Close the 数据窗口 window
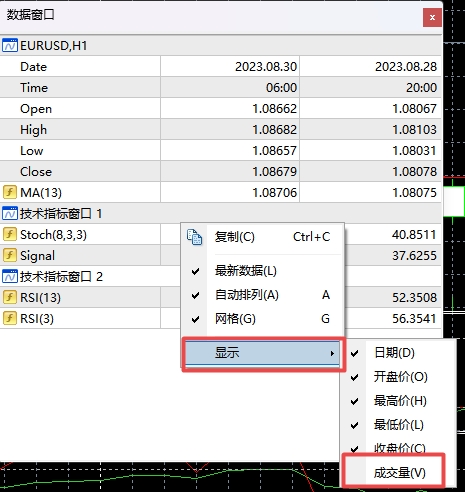The image size is (465, 492). click(x=432, y=17)
